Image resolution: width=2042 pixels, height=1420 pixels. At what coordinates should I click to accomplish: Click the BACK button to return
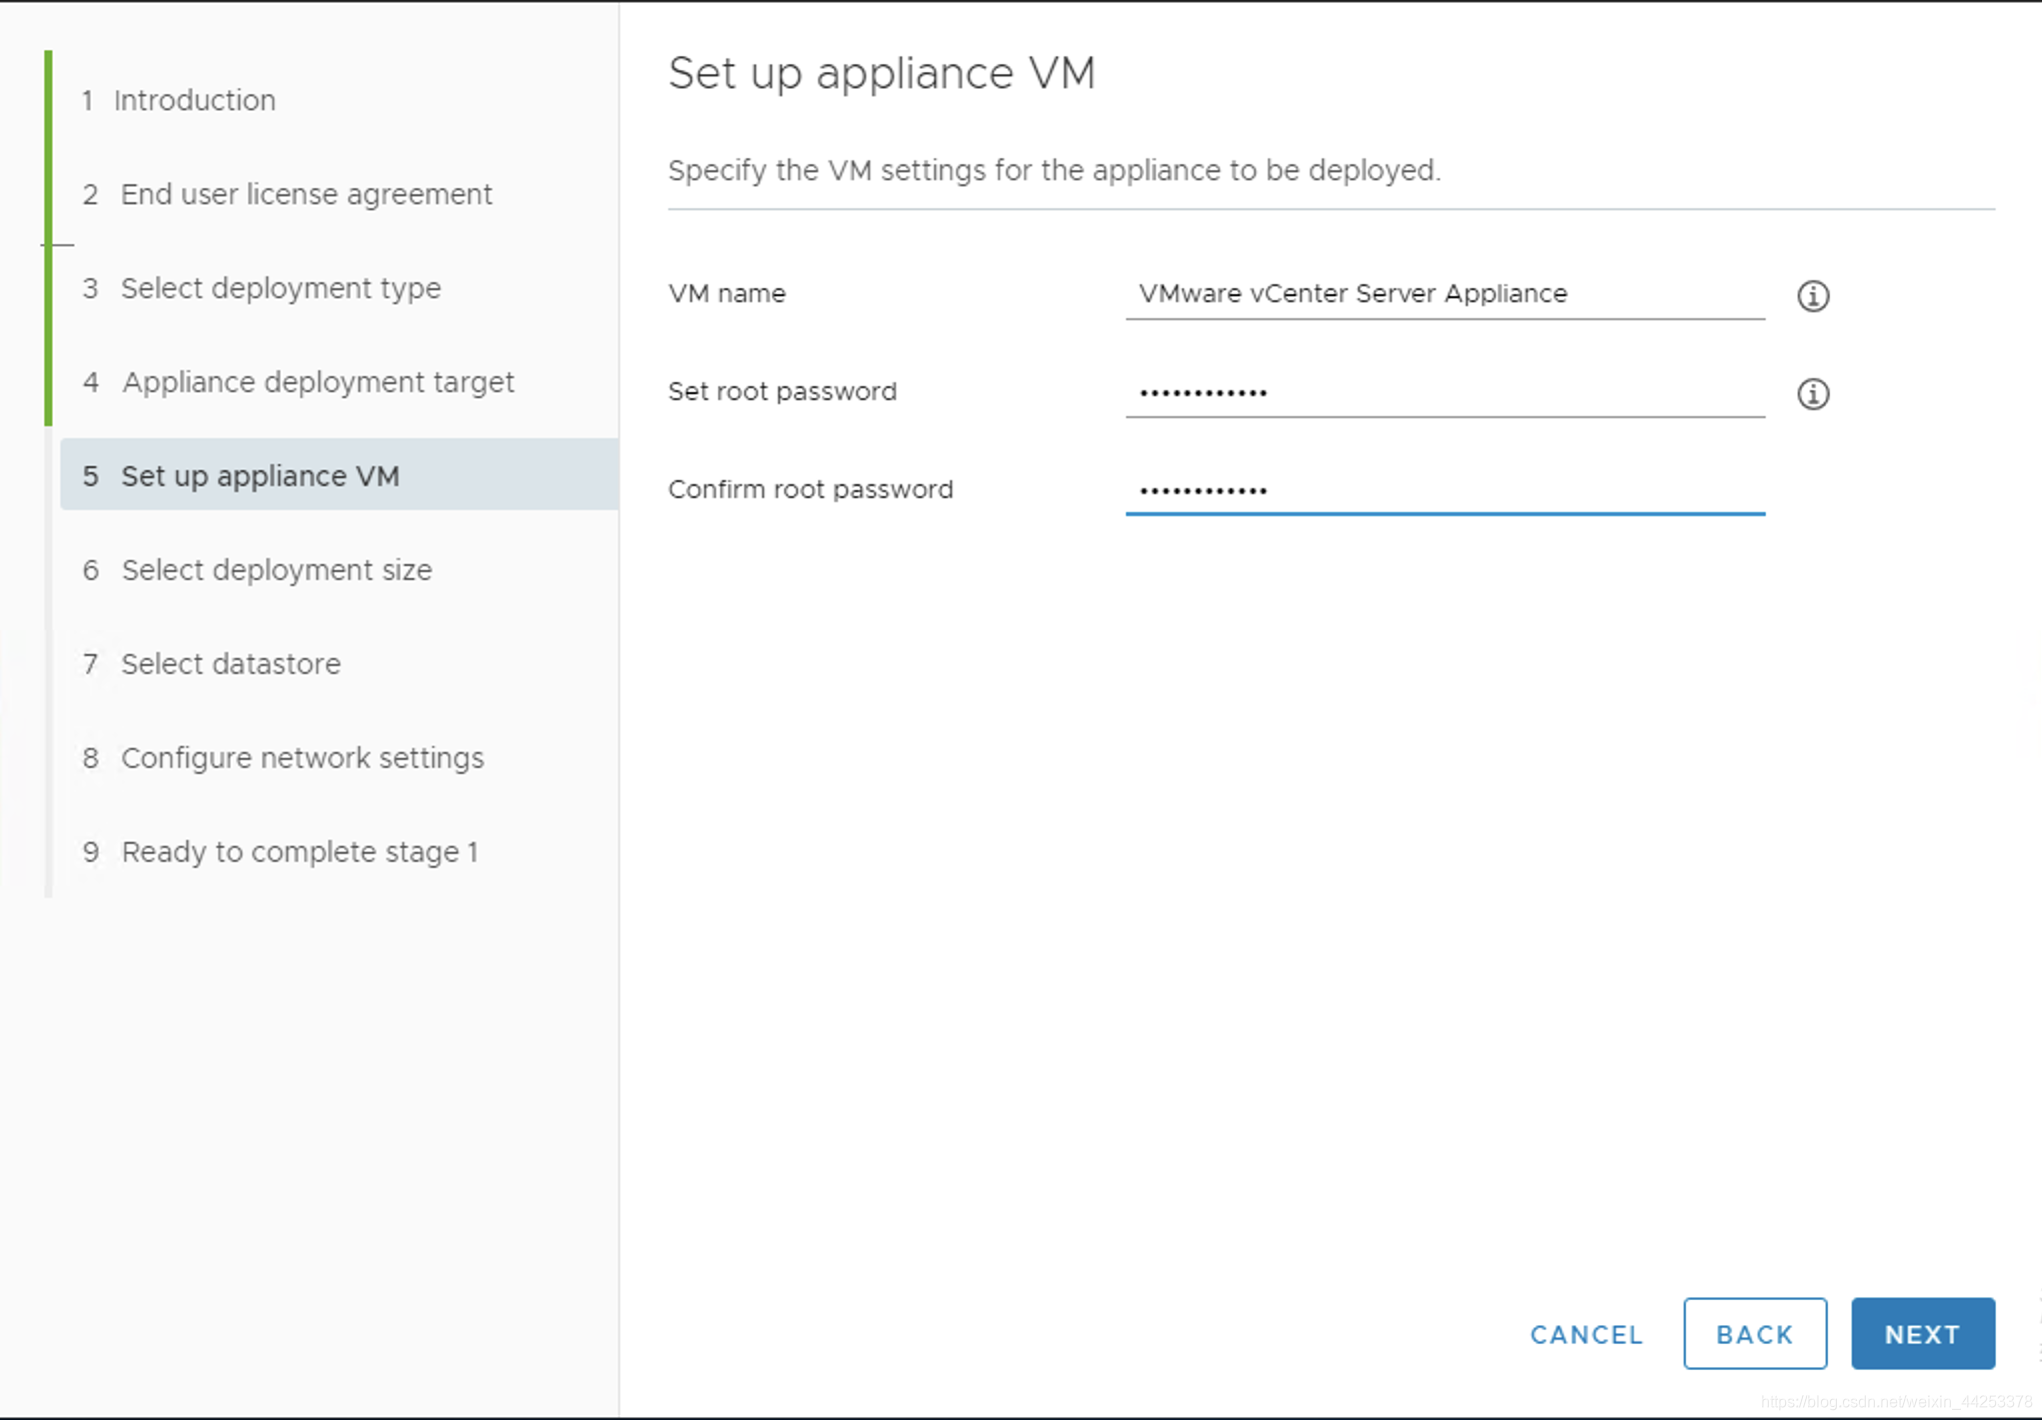tap(1755, 1333)
